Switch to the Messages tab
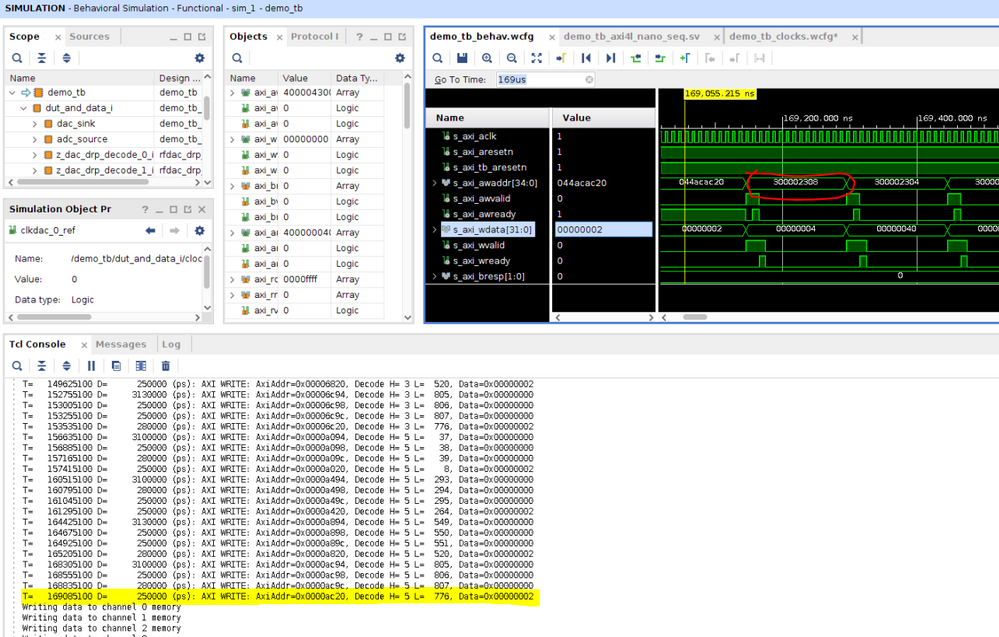999x637 pixels. tap(120, 344)
